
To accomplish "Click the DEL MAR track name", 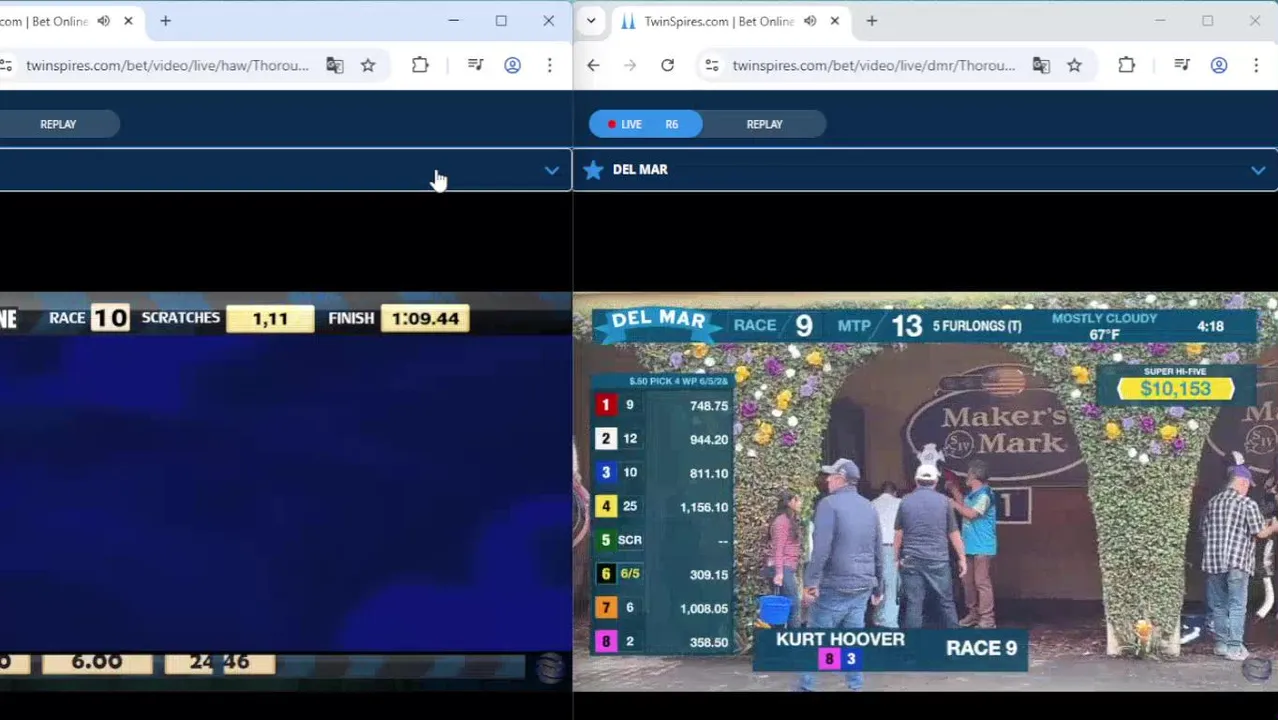I will (x=640, y=170).
